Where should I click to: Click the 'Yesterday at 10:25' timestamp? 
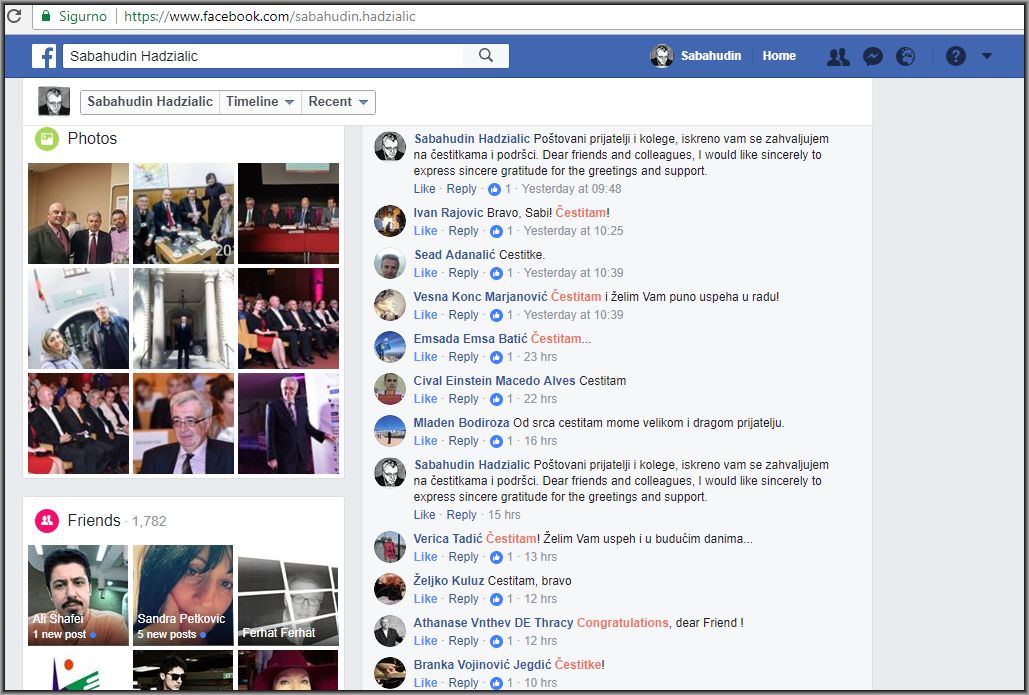tap(573, 231)
